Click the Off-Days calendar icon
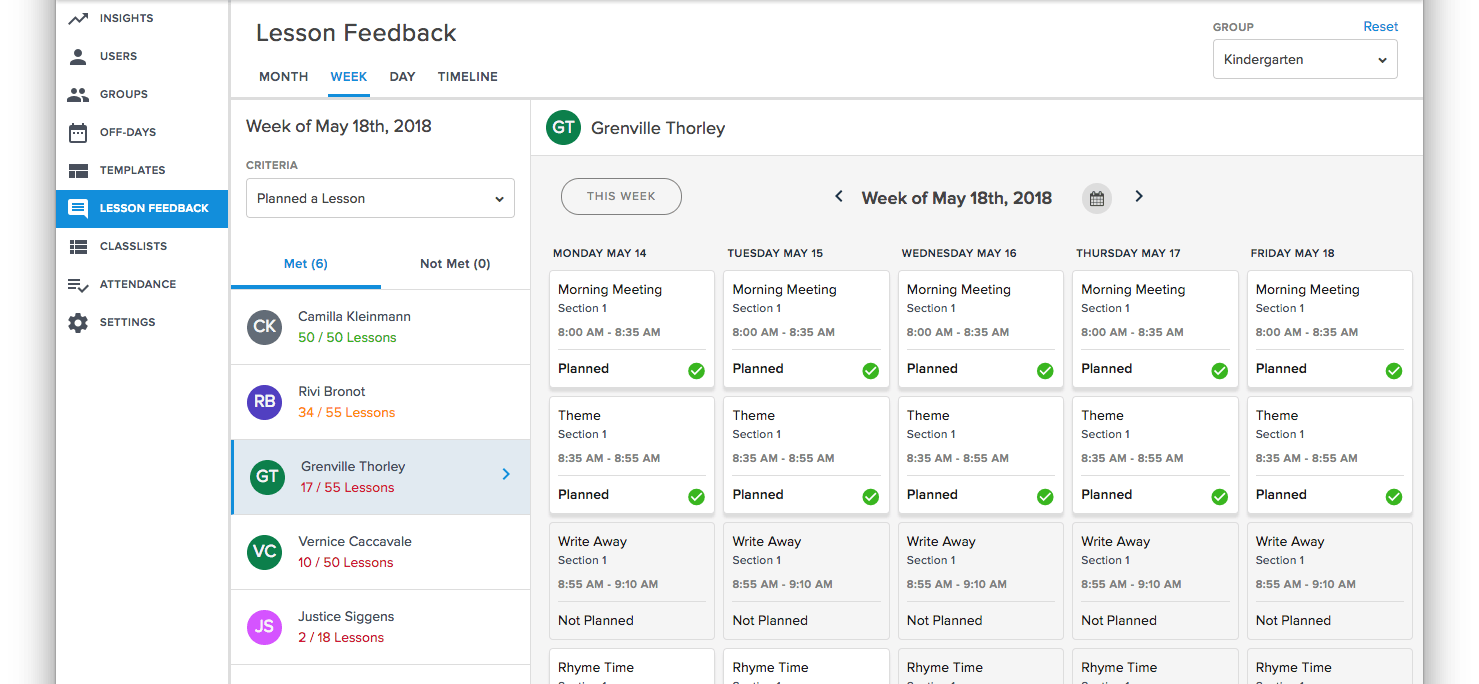The image size is (1479, 684). coord(78,132)
